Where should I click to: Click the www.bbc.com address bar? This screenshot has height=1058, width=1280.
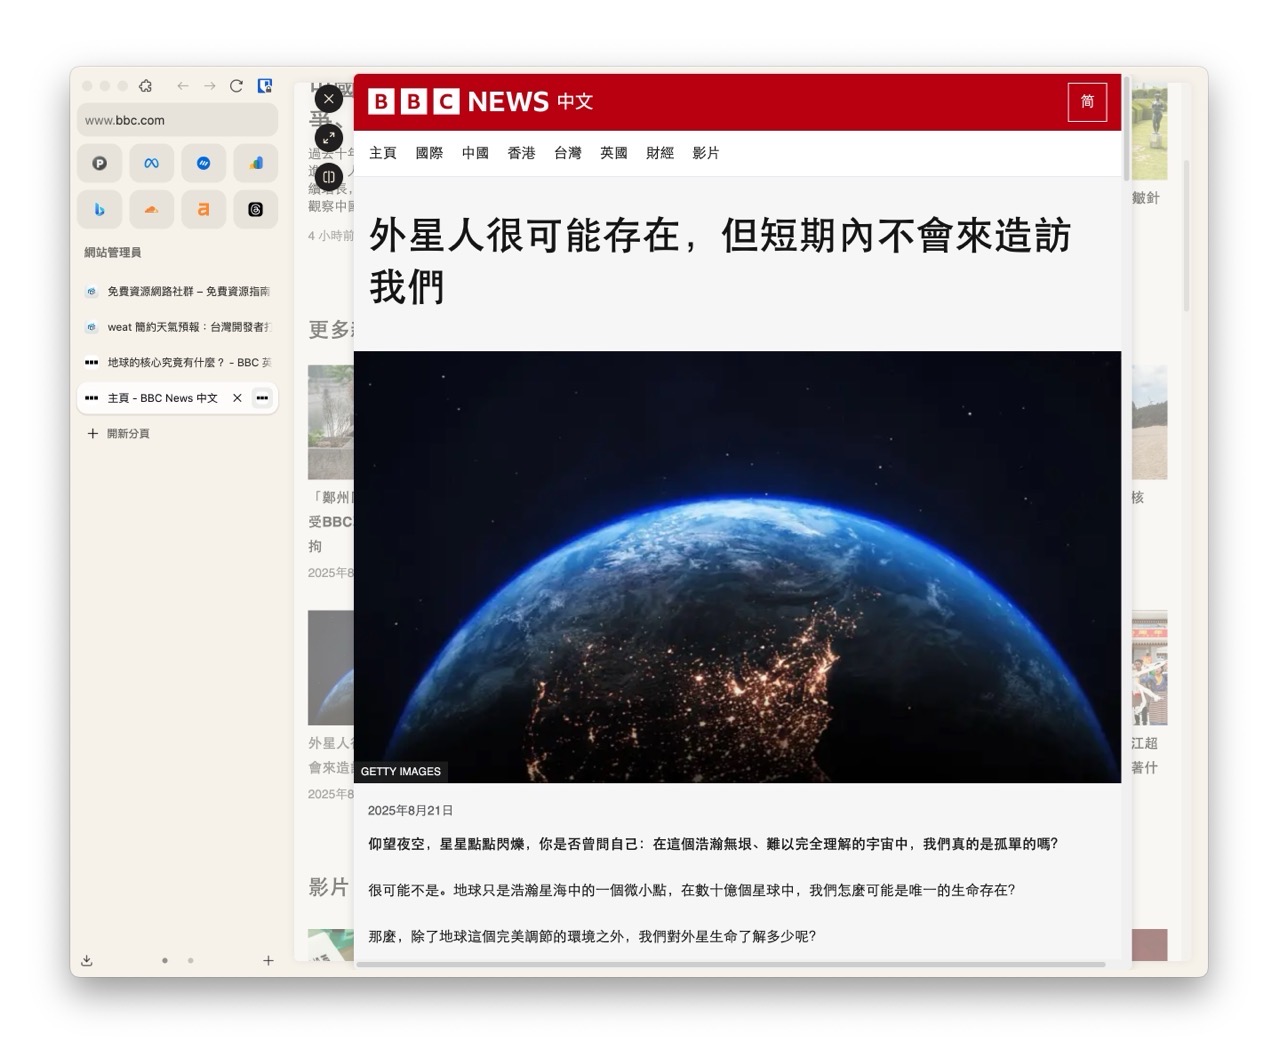point(177,120)
